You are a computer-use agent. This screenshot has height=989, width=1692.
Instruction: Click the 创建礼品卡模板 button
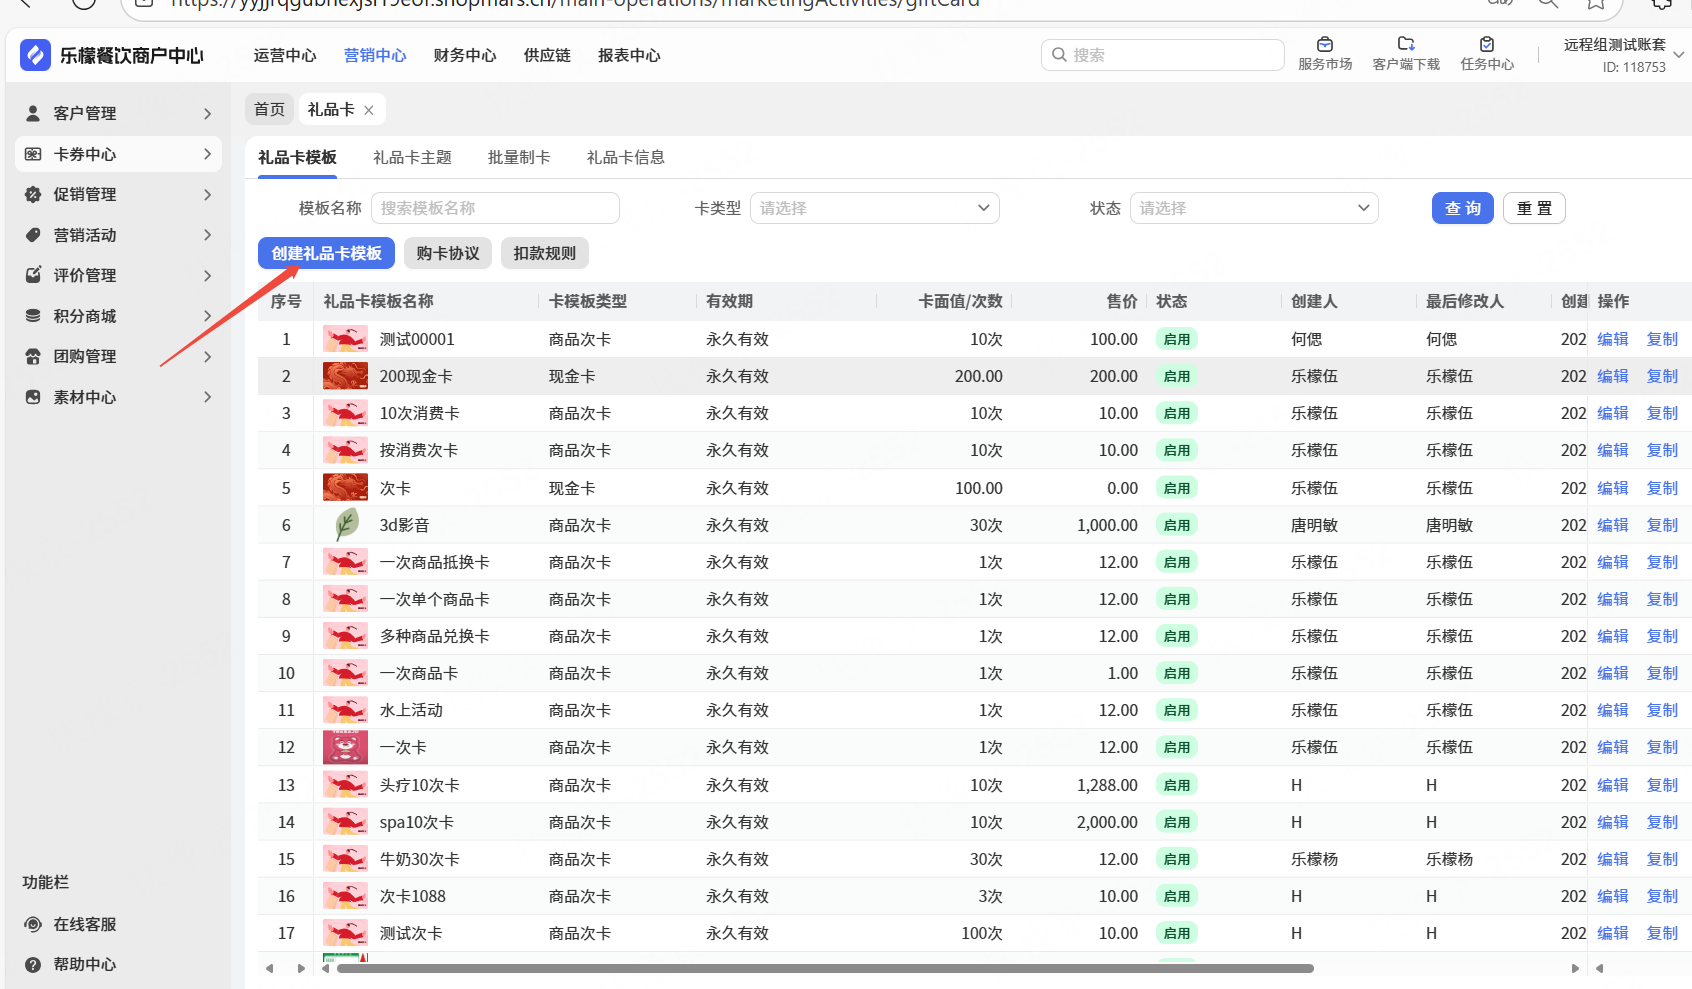click(326, 253)
